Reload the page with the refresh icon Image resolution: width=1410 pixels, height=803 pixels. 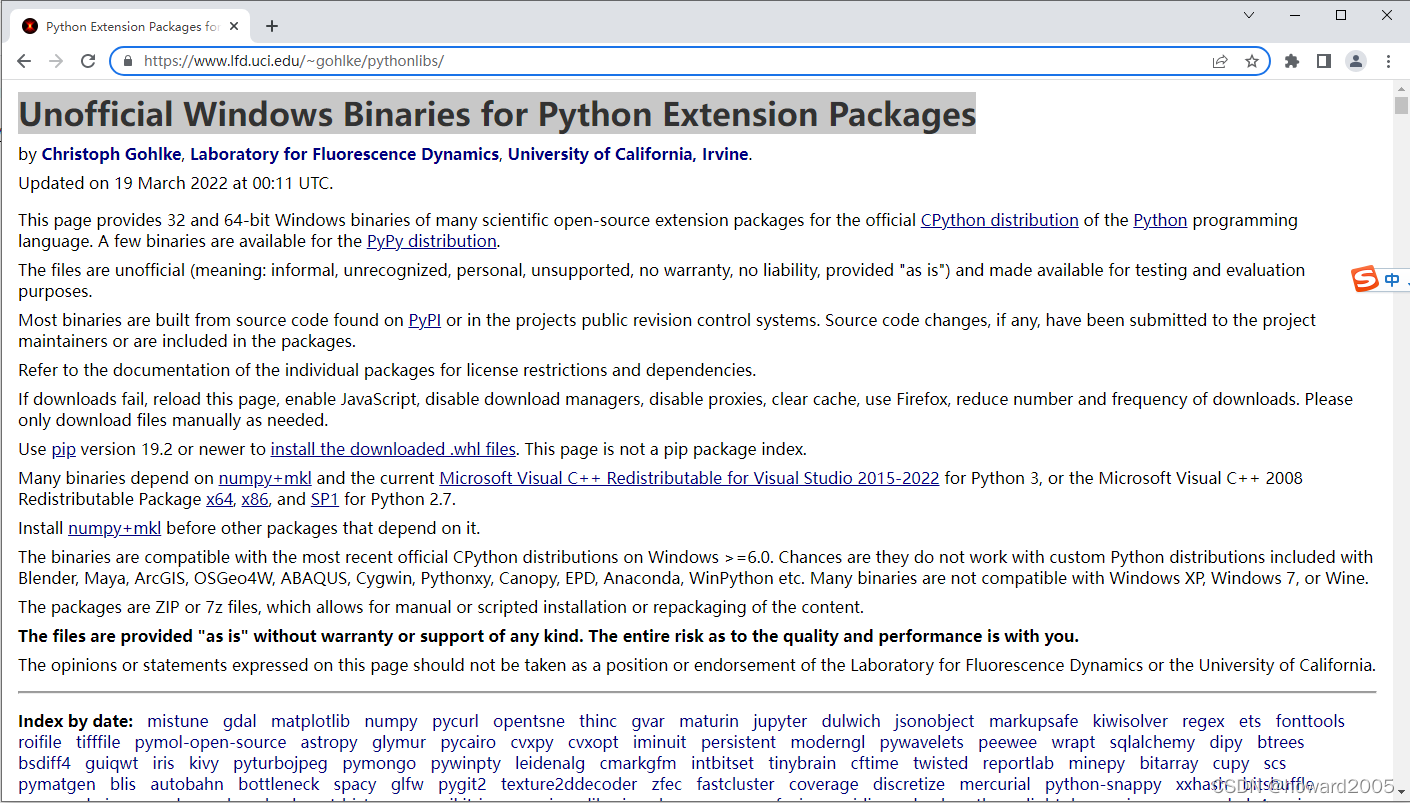pos(88,61)
